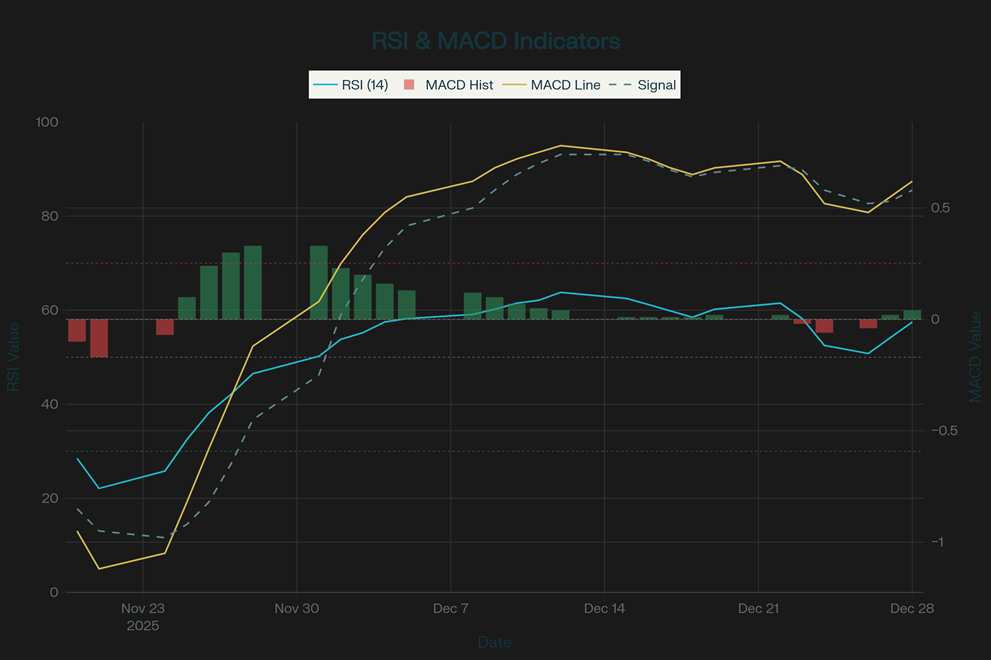This screenshot has width=991, height=660.
Task: Click the cyan RSI line icon in legend
Action: (x=325, y=85)
